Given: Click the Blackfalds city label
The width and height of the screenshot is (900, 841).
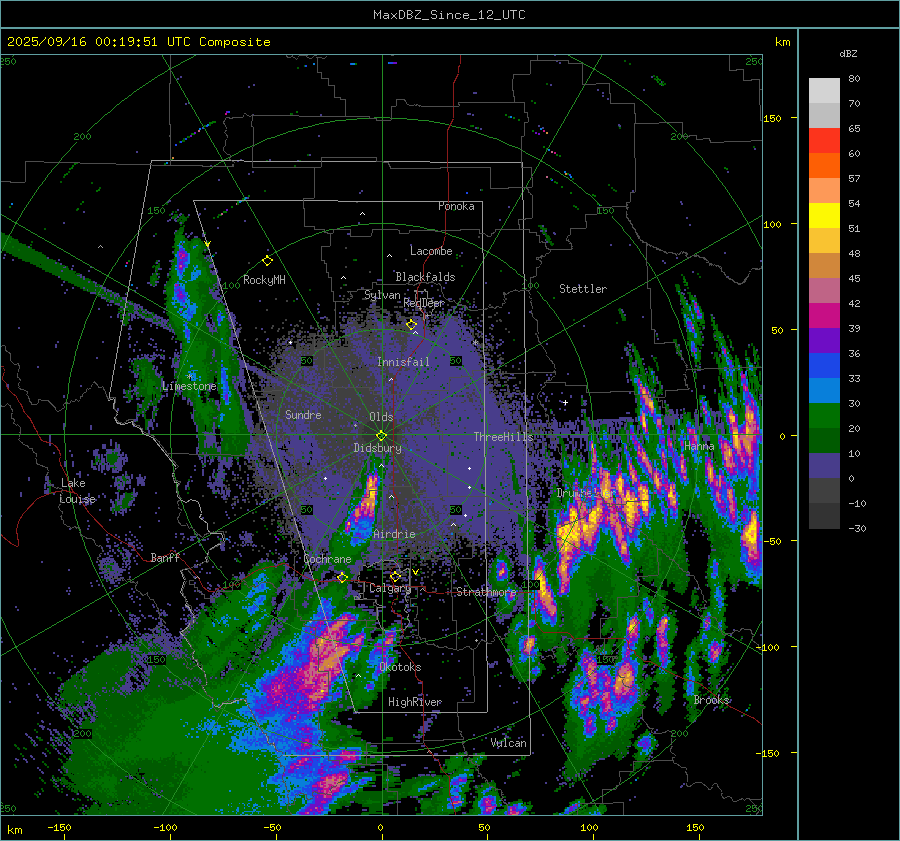Looking at the screenshot, I should pos(425,277).
